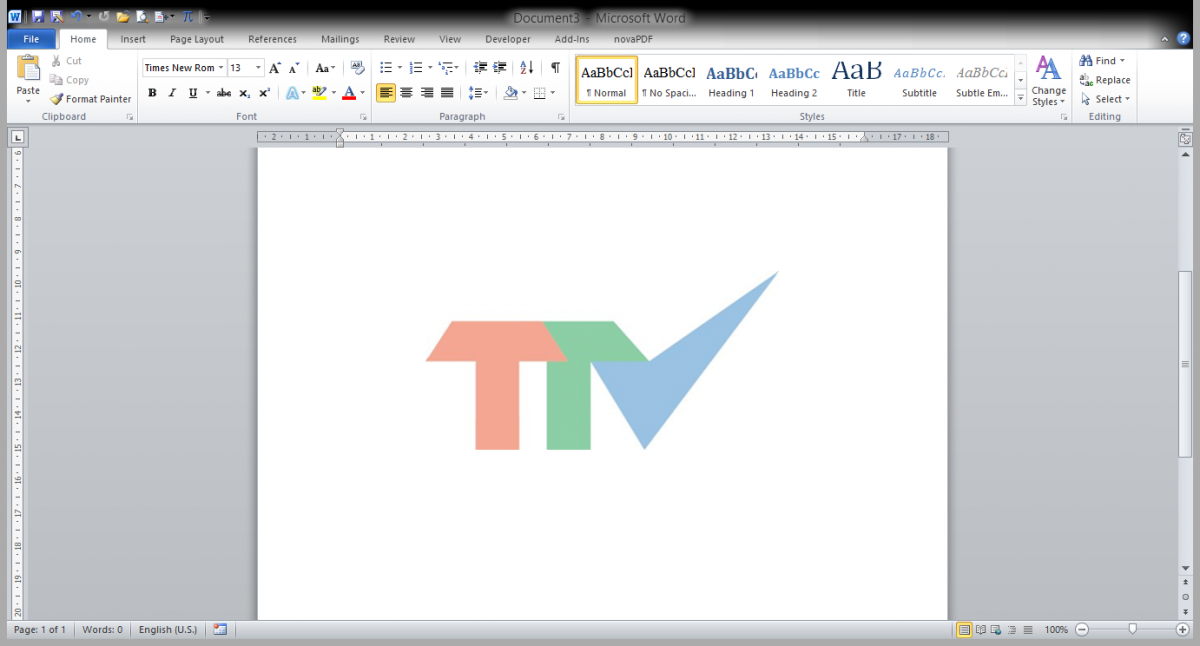The width and height of the screenshot is (1200, 646).
Task: Shrink the font size
Action: click(294, 68)
